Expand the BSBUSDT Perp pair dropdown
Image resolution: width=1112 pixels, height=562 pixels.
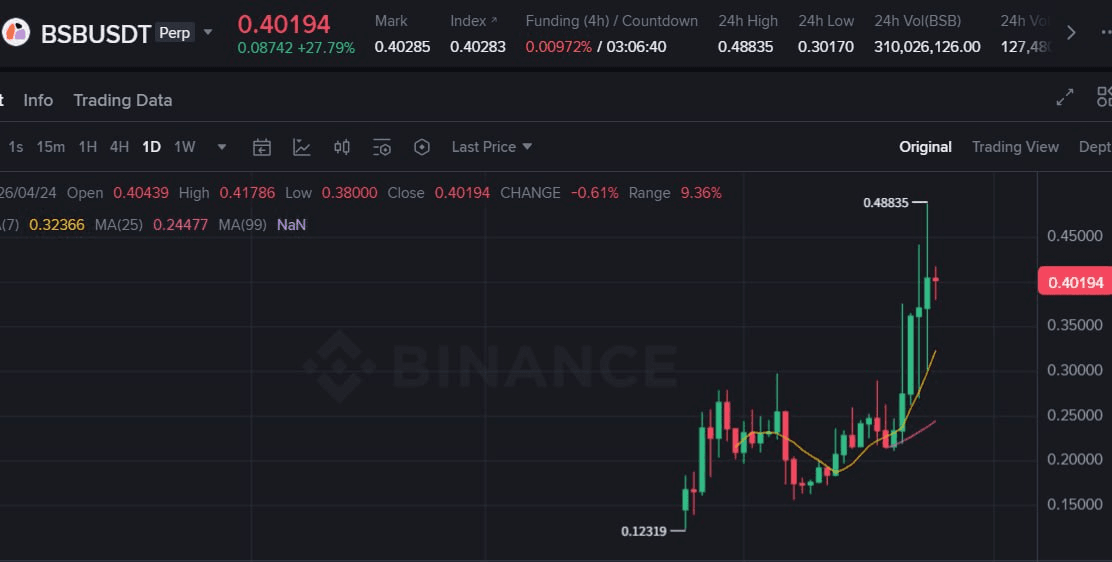208,32
